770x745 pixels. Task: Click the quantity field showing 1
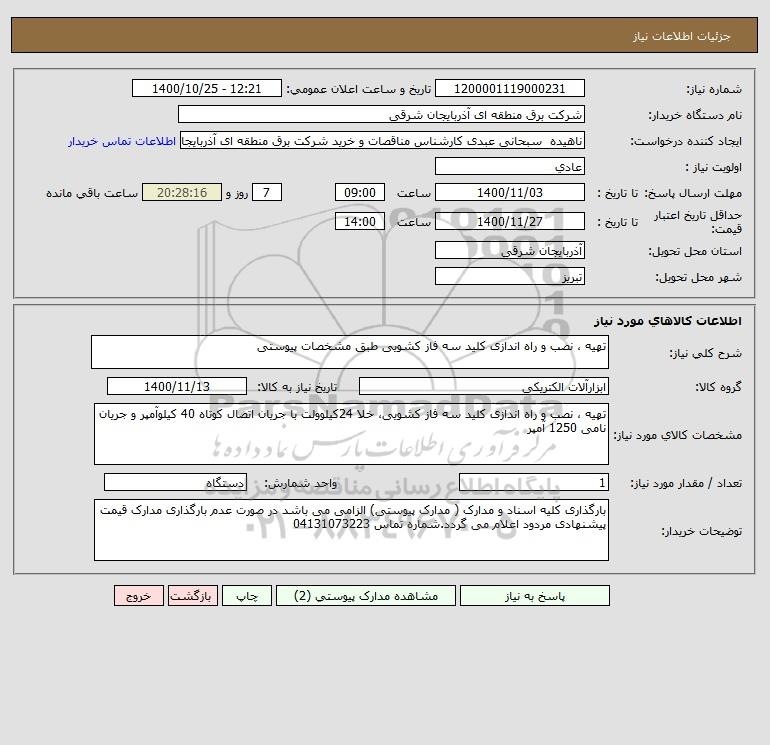click(534, 483)
